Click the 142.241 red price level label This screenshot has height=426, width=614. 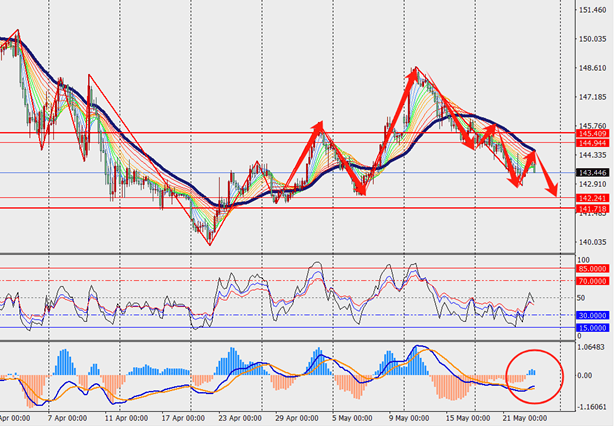coord(589,198)
